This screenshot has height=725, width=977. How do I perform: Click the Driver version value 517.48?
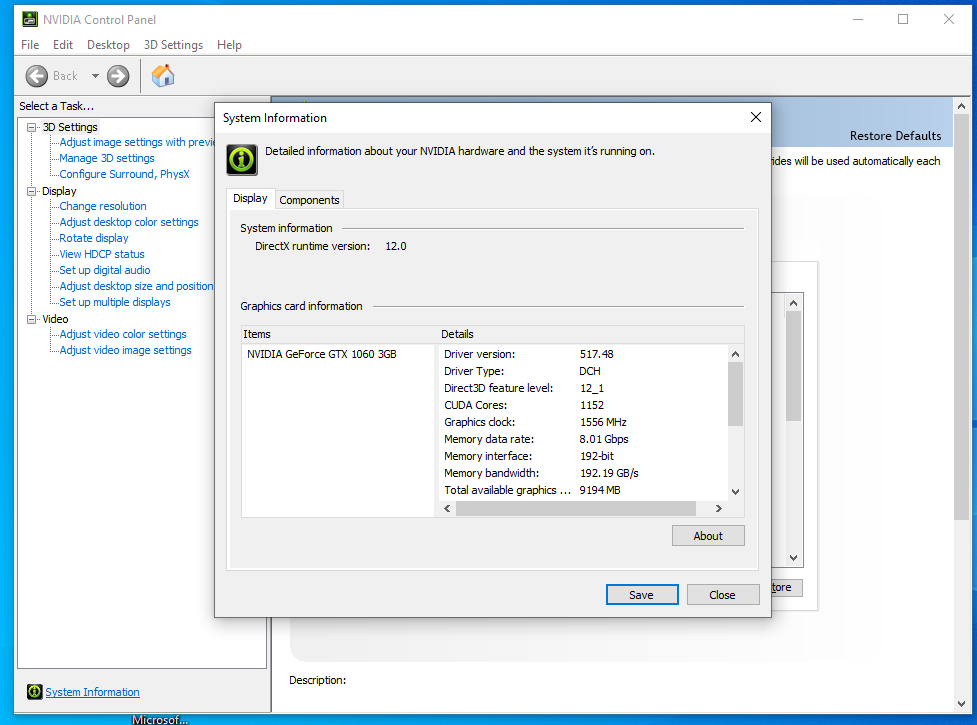(596, 354)
